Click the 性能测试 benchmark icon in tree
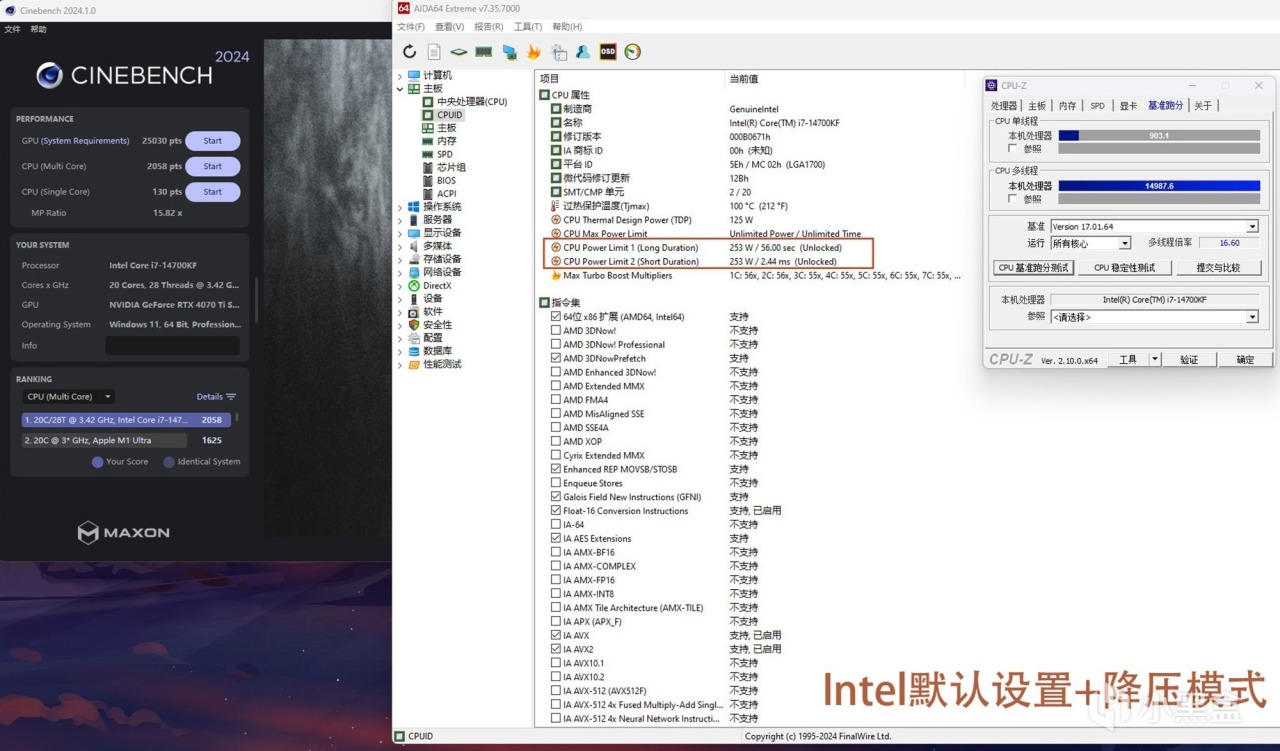The image size is (1280, 751). coord(414,364)
